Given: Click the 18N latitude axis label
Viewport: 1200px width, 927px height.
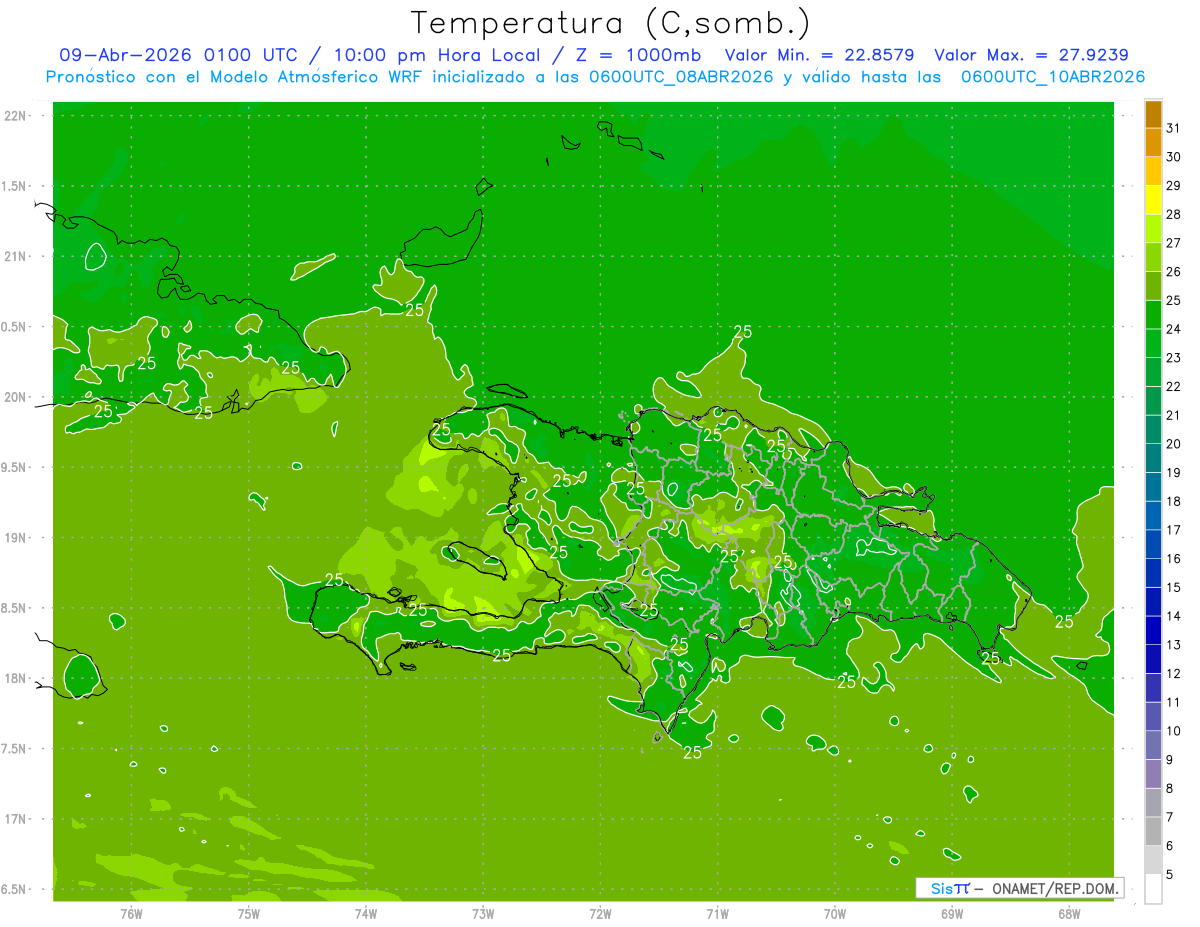Looking at the screenshot, I should 17,678.
